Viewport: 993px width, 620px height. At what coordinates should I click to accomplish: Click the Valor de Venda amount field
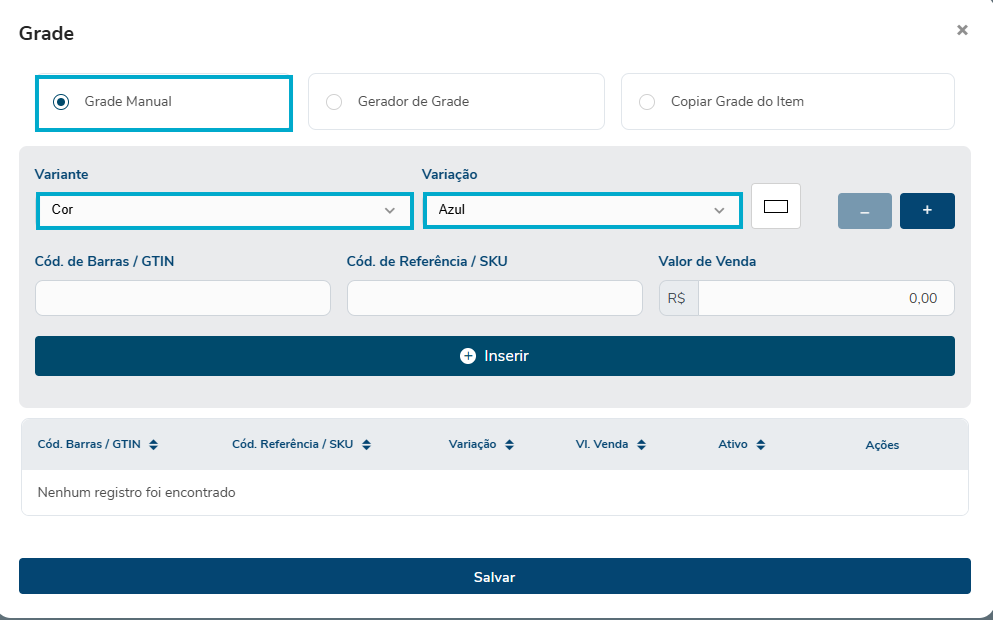pyautogui.click(x=825, y=298)
